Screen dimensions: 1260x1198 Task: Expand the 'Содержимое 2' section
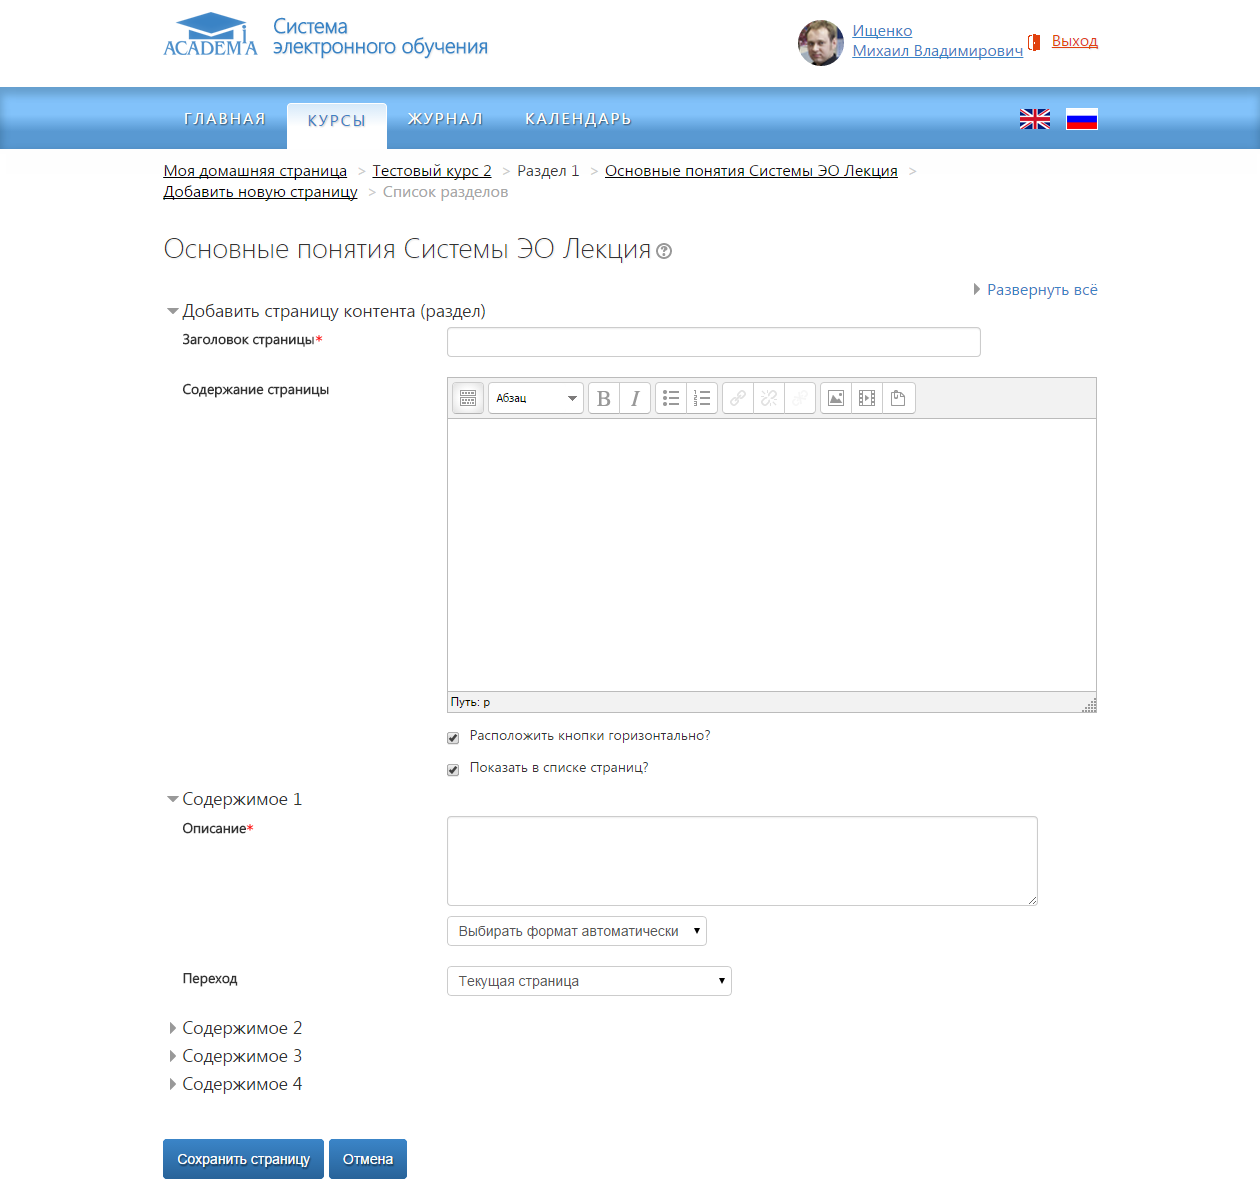click(241, 1028)
